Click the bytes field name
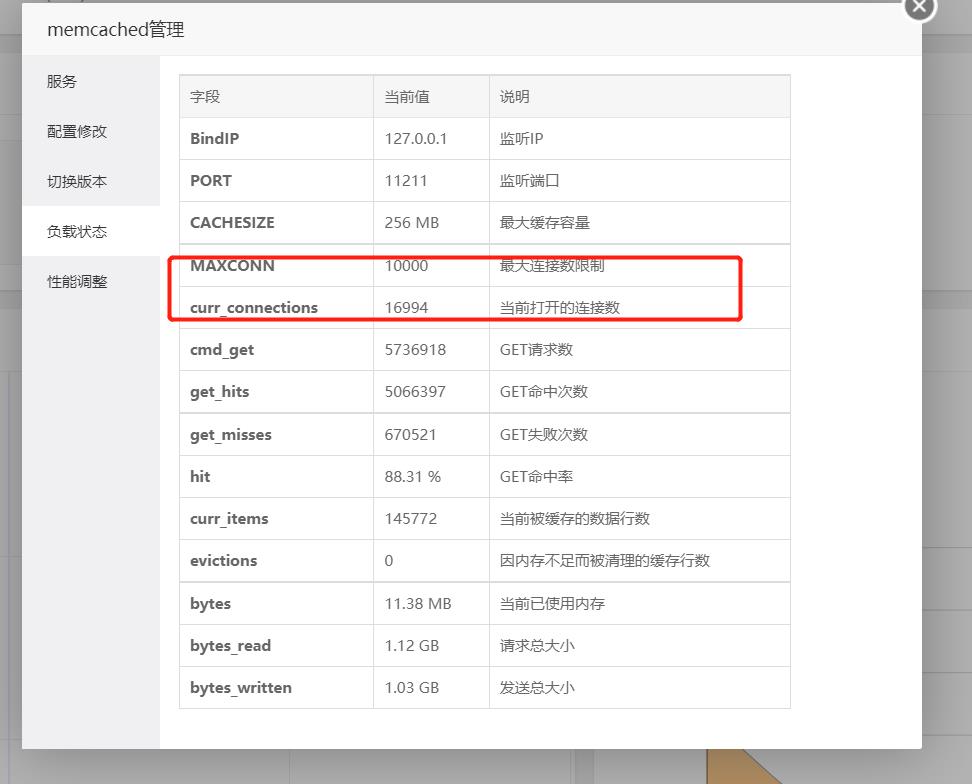972x784 pixels. [210, 604]
